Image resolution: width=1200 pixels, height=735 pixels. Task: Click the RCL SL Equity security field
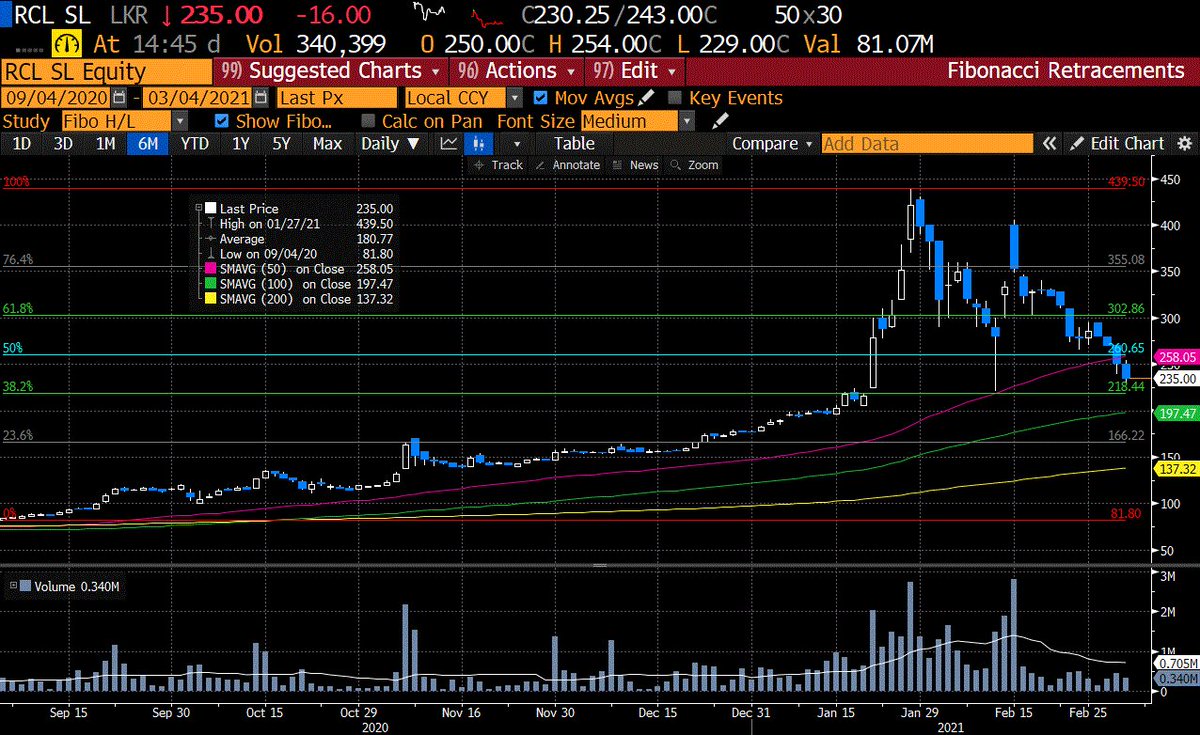[106, 71]
